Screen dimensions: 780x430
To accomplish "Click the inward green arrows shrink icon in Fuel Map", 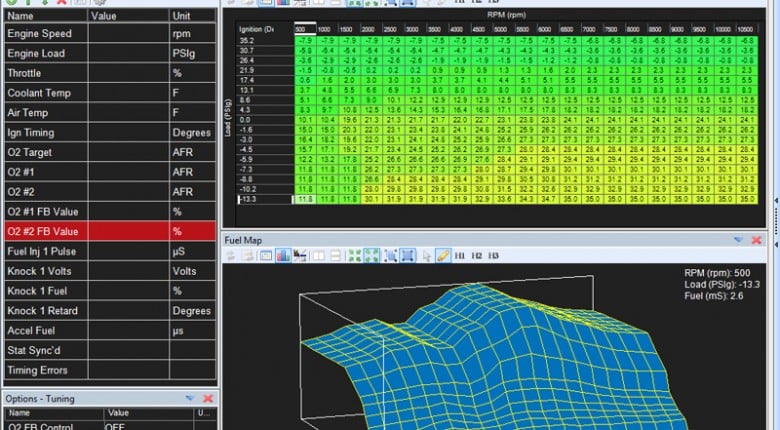I will pyautogui.click(x=354, y=256).
